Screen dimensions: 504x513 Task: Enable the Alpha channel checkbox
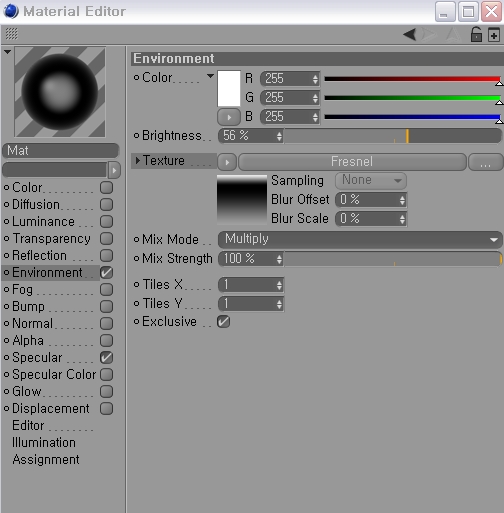click(x=107, y=341)
